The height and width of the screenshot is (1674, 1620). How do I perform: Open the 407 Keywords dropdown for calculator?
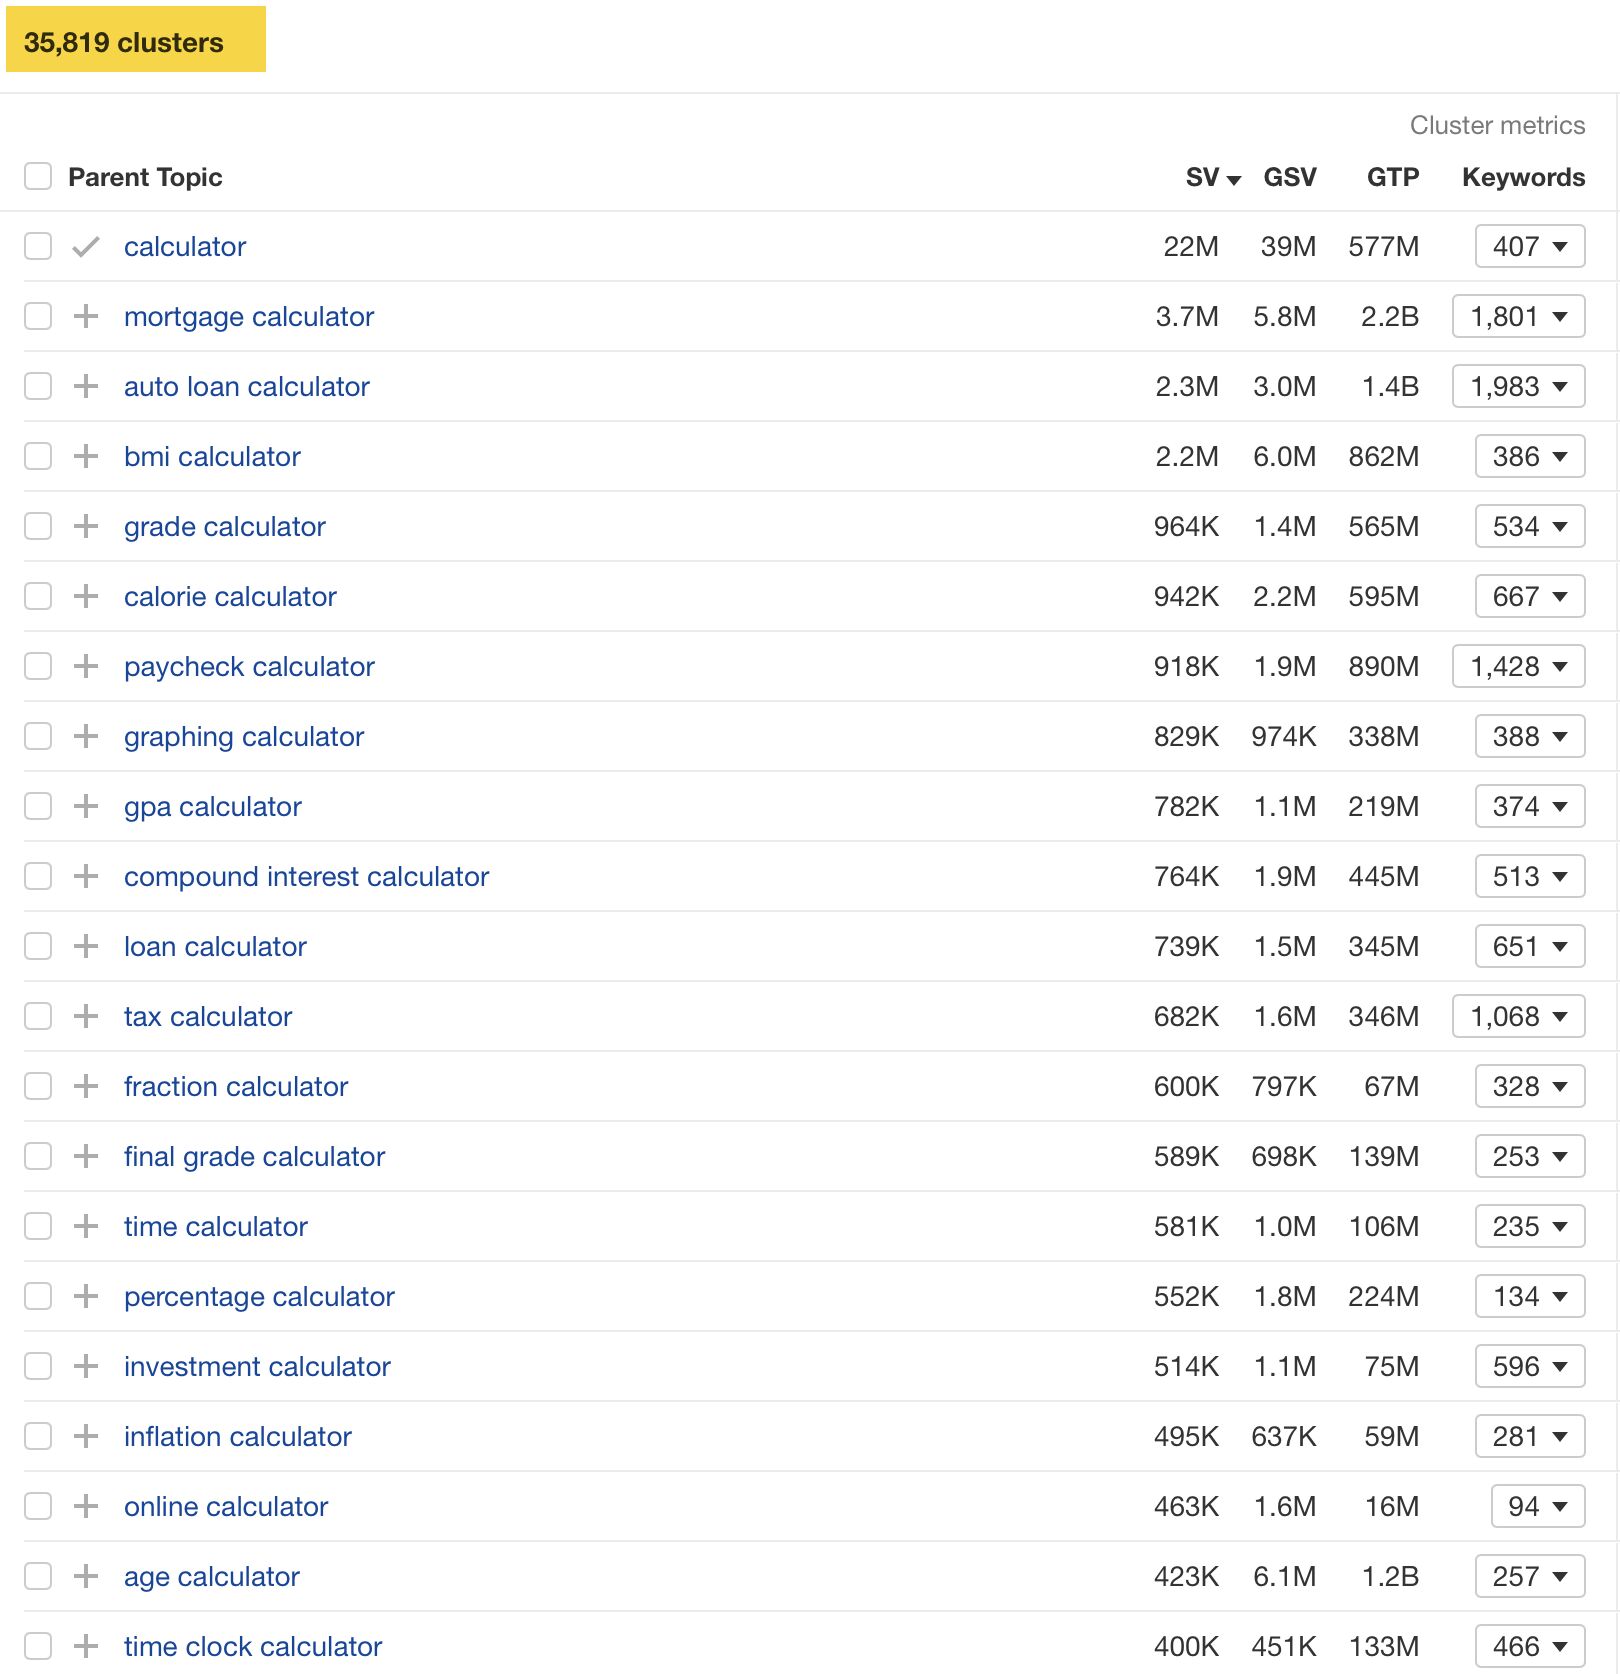[1528, 246]
